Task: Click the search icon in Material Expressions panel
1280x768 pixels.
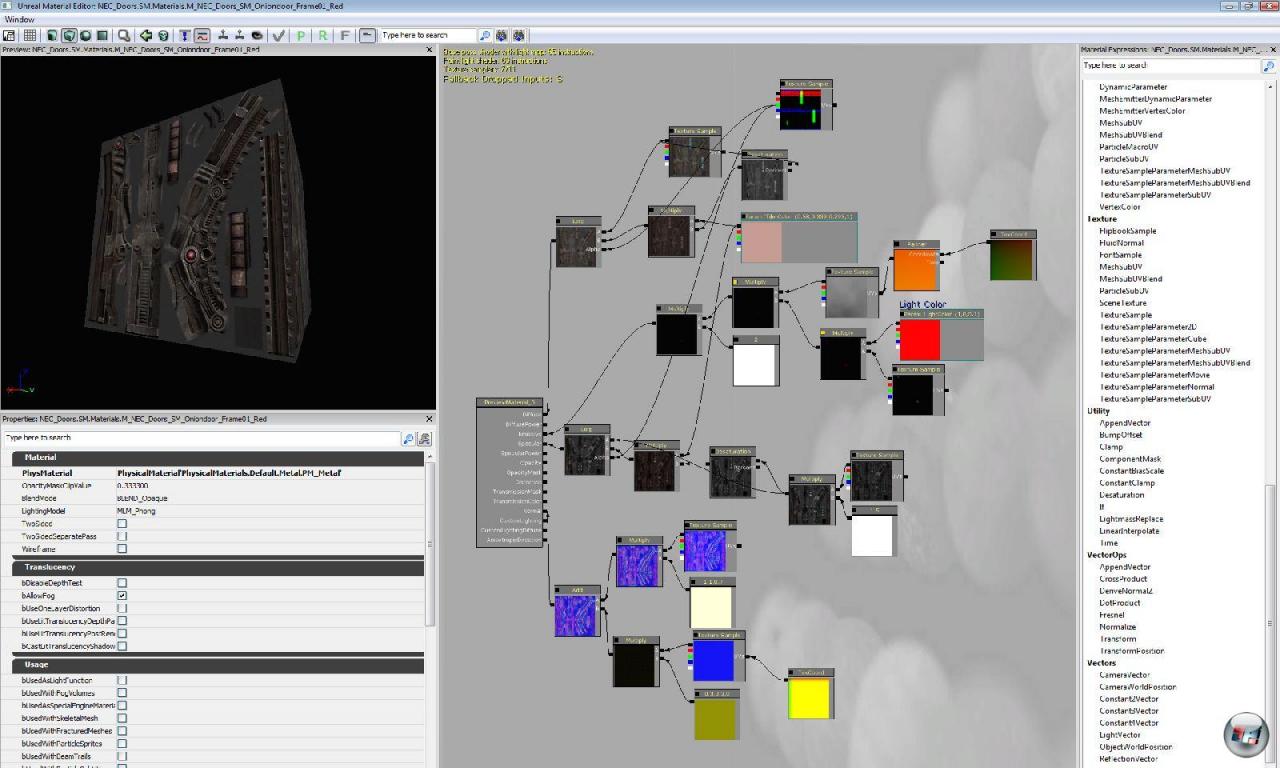Action: (x=1268, y=66)
